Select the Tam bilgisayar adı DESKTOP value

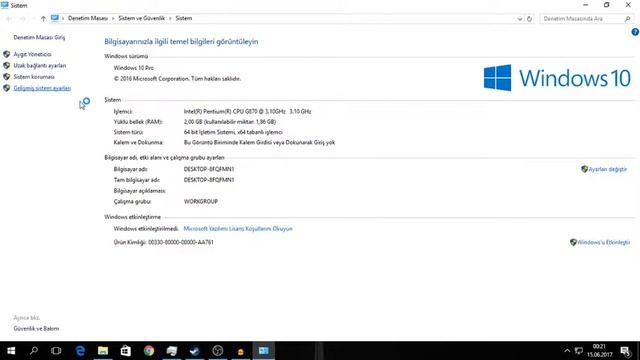pyautogui.click(x=209, y=180)
